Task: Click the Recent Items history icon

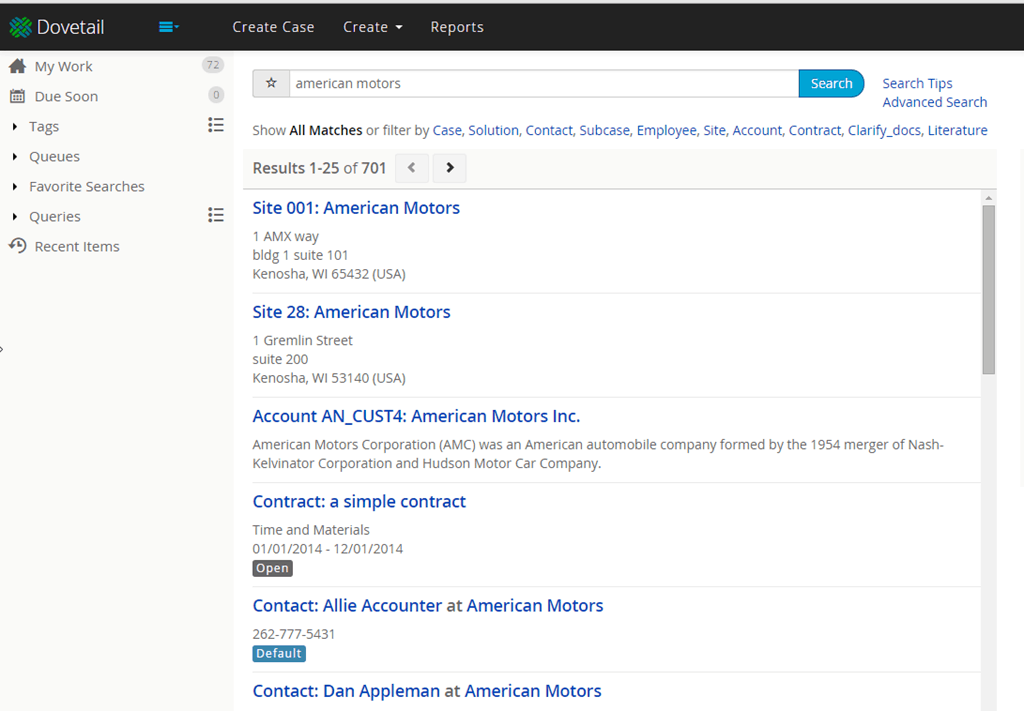Action: tap(18, 246)
